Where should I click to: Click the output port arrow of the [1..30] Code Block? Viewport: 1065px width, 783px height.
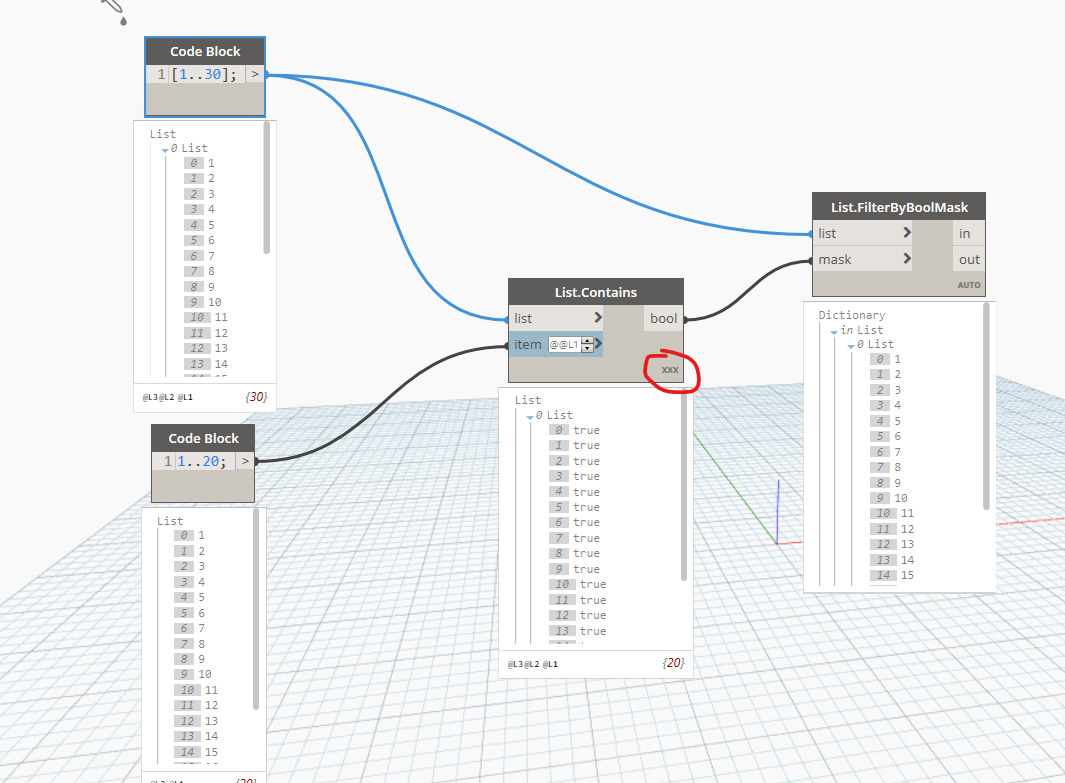[x=255, y=74]
